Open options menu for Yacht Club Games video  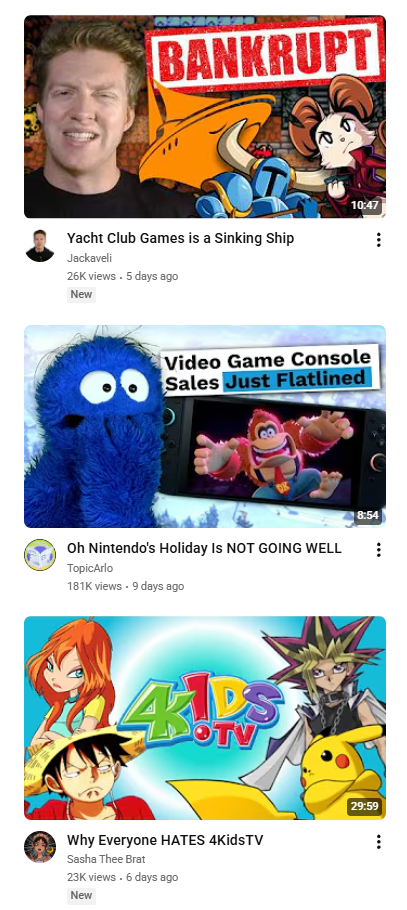click(379, 240)
